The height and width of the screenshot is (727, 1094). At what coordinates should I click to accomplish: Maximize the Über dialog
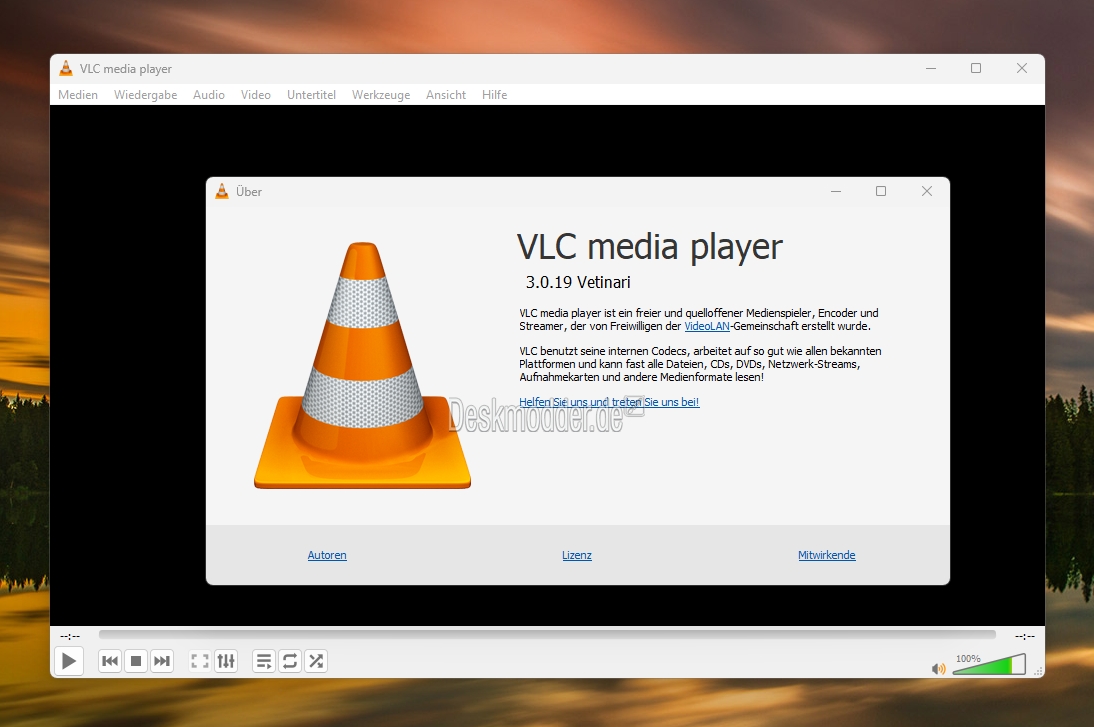881,191
